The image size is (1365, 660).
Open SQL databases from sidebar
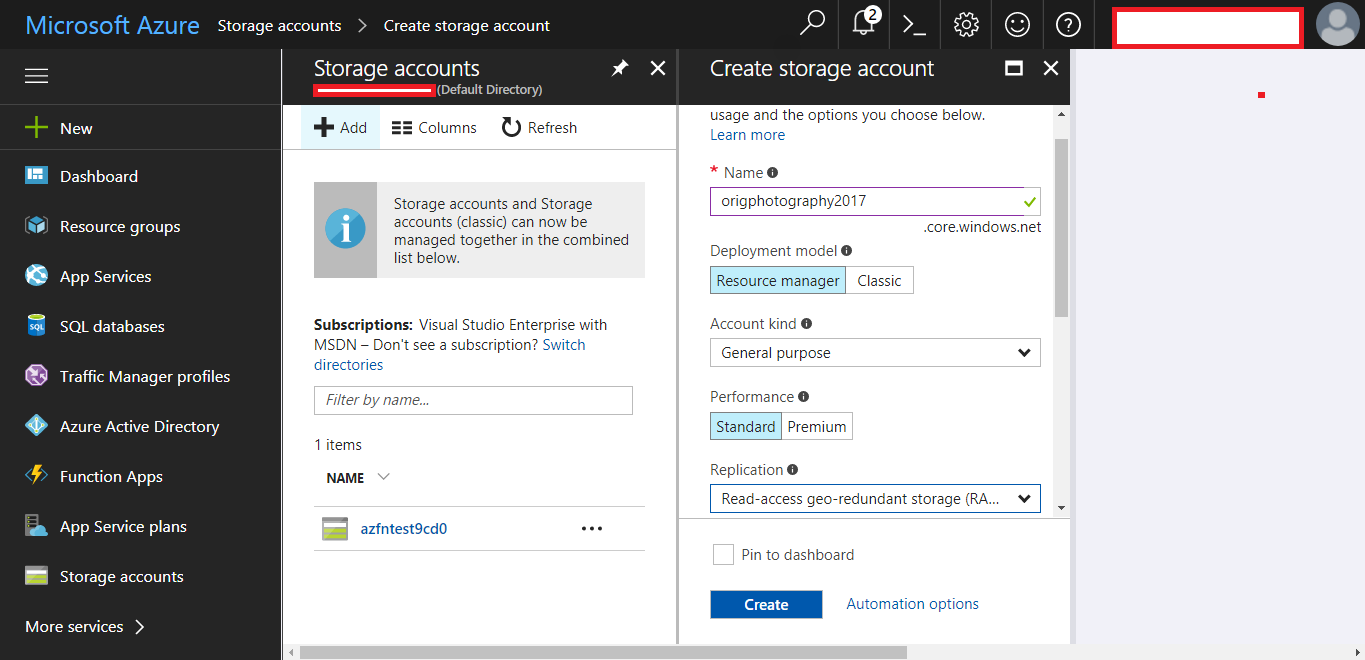click(x=112, y=326)
